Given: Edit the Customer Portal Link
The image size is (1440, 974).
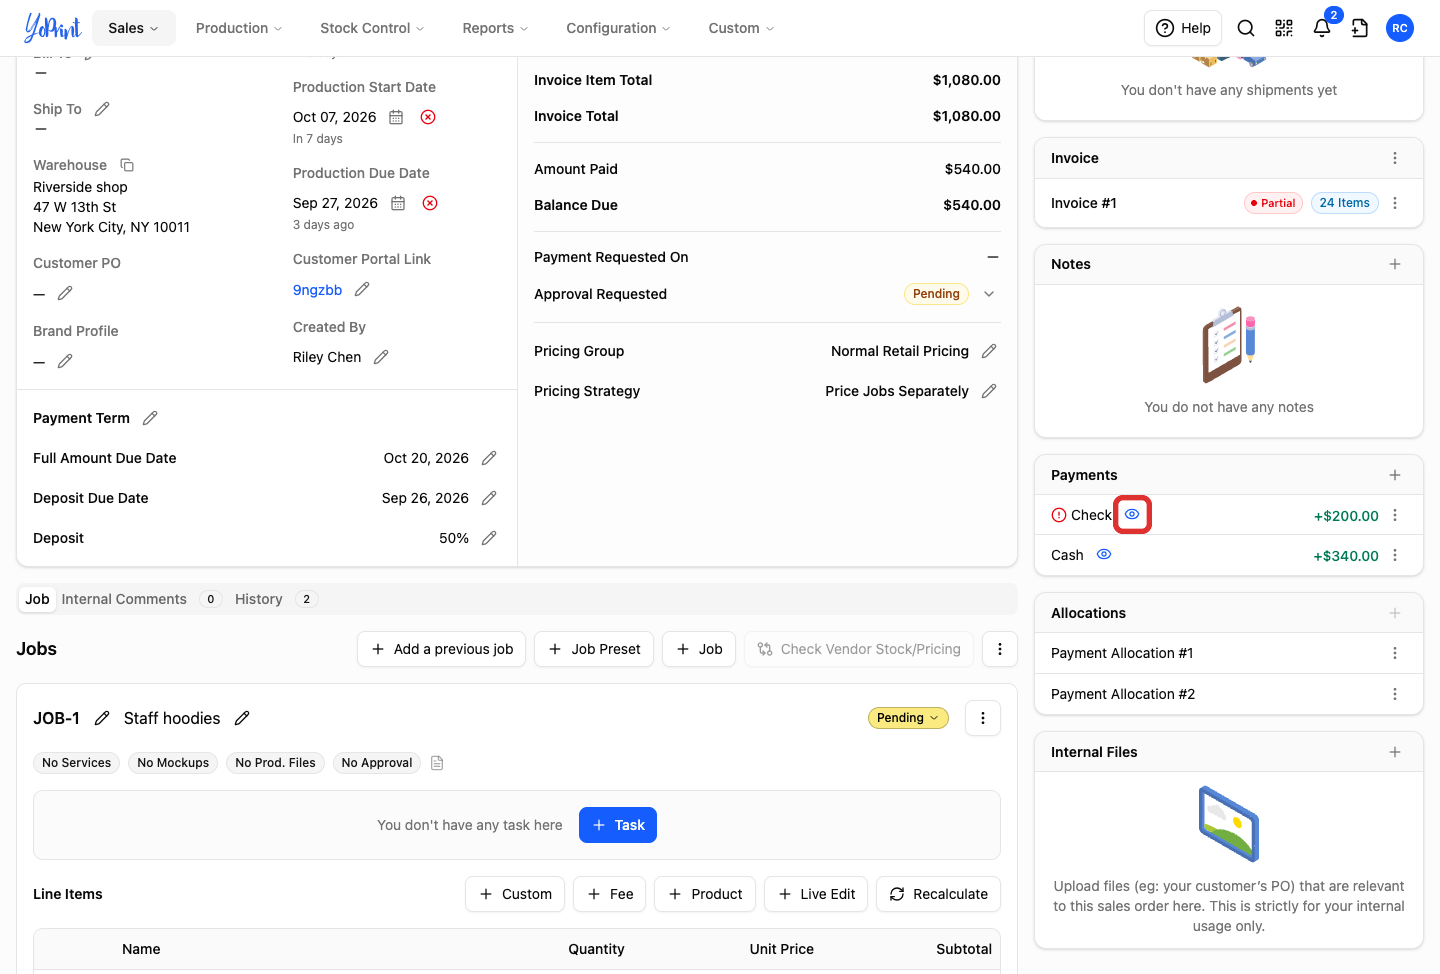Looking at the screenshot, I should click(x=362, y=289).
